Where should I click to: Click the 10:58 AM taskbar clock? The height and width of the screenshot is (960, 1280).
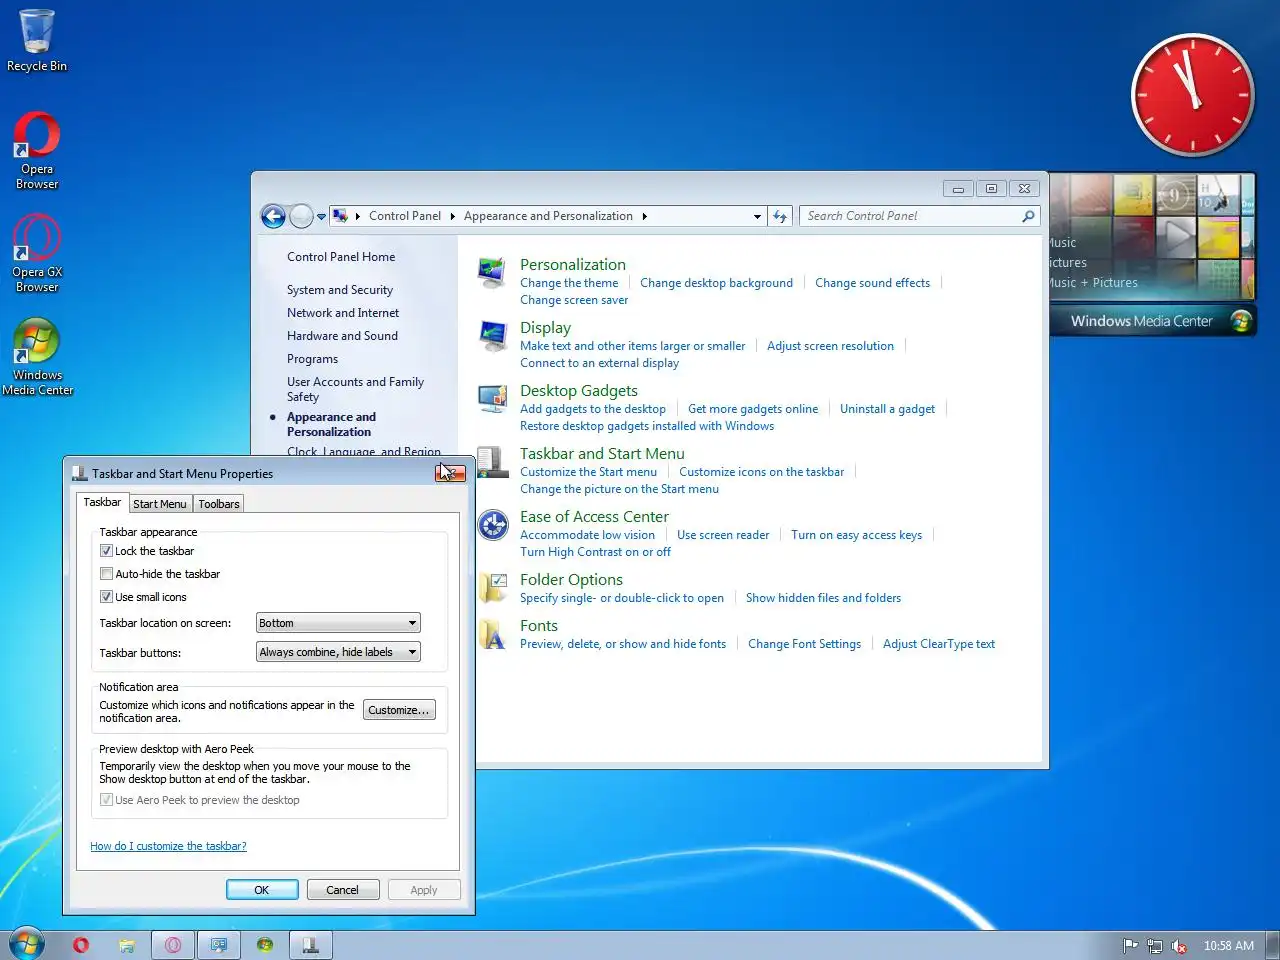pos(1228,945)
